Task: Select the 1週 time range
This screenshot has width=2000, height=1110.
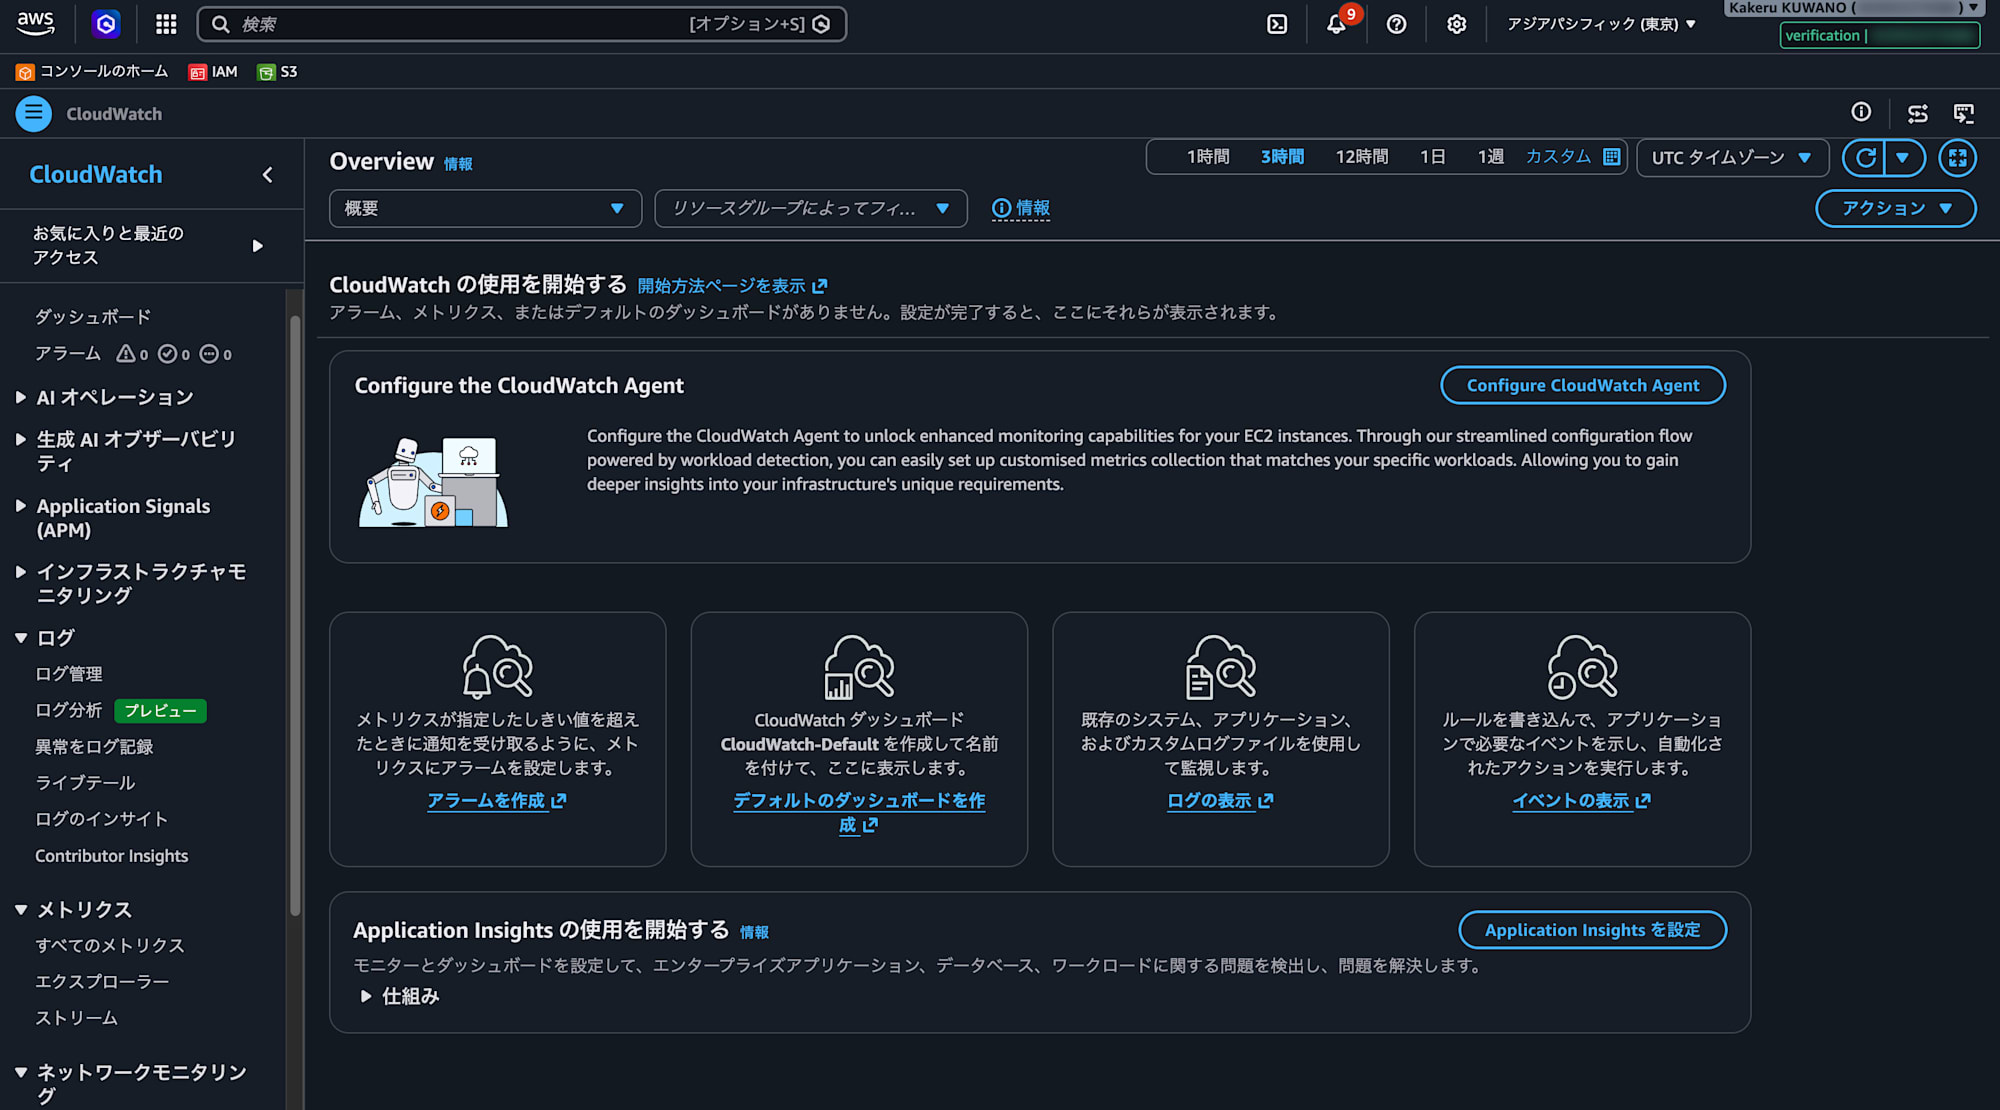Action: point(1491,157)
